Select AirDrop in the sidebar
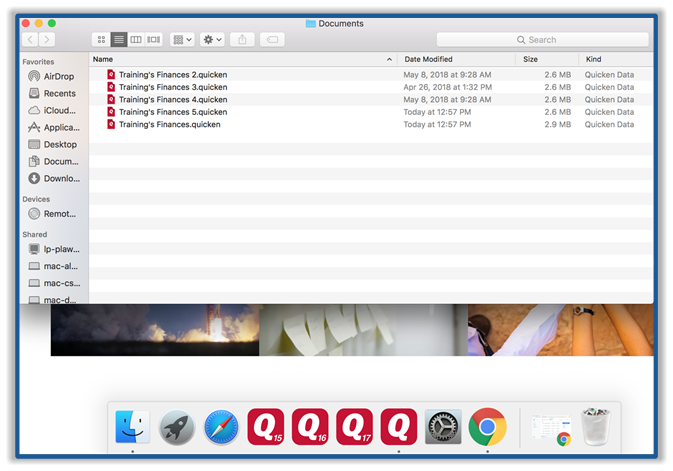This screenshot has height=471, width=673. pos(59,76)
